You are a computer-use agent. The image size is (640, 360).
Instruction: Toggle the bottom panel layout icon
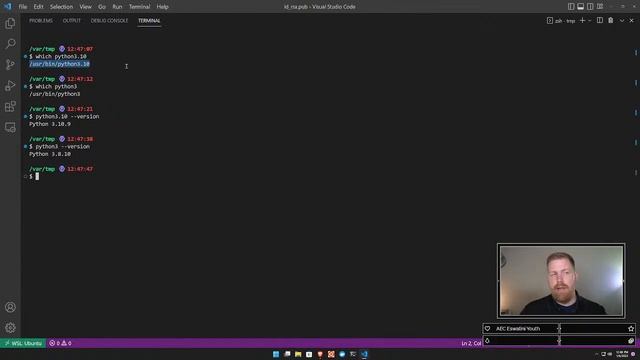pyautogui.click(x=580, y=7)
